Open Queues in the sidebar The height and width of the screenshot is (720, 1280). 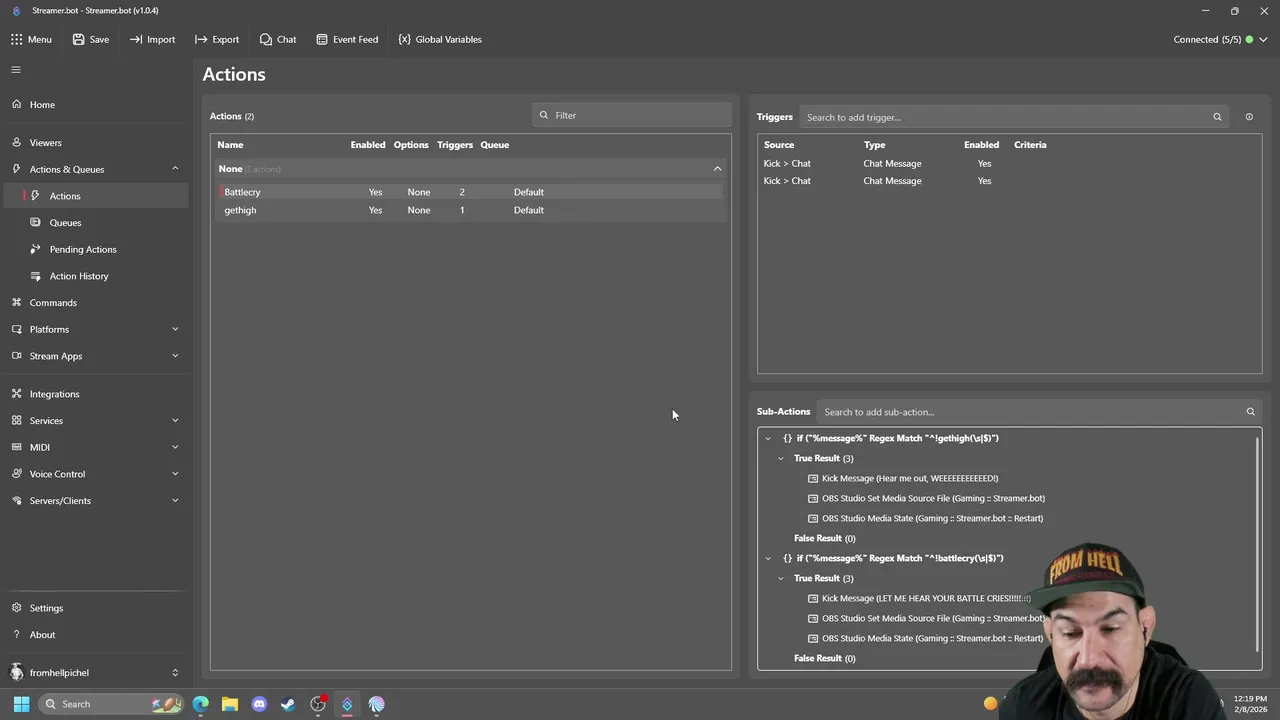(95, 222)
